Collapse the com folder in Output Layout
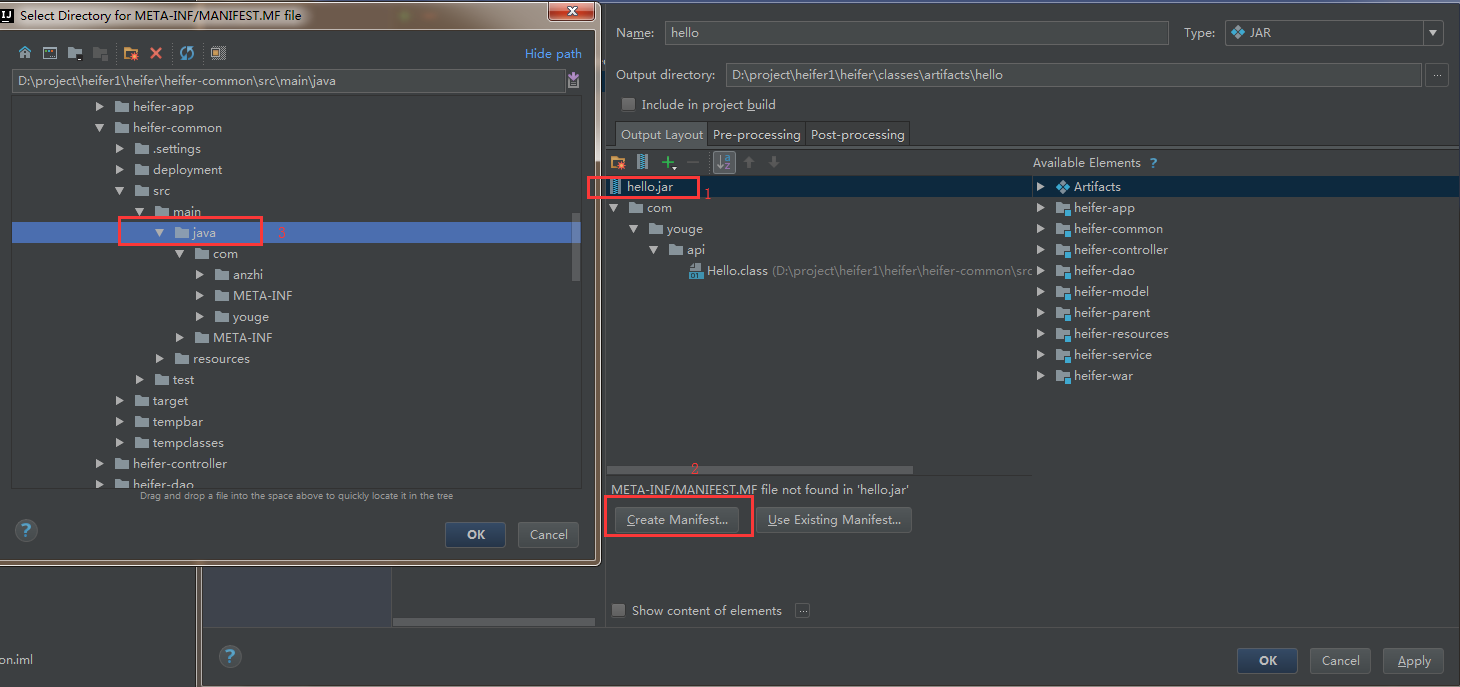Image resolution: width=1460 pixels, height=687 pixels. [x=614, y=208]
